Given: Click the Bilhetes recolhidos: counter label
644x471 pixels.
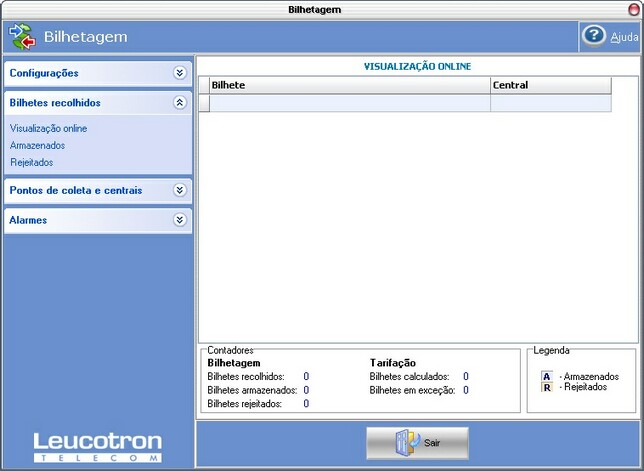Looking at the screenshot, I should pos(246,377).
